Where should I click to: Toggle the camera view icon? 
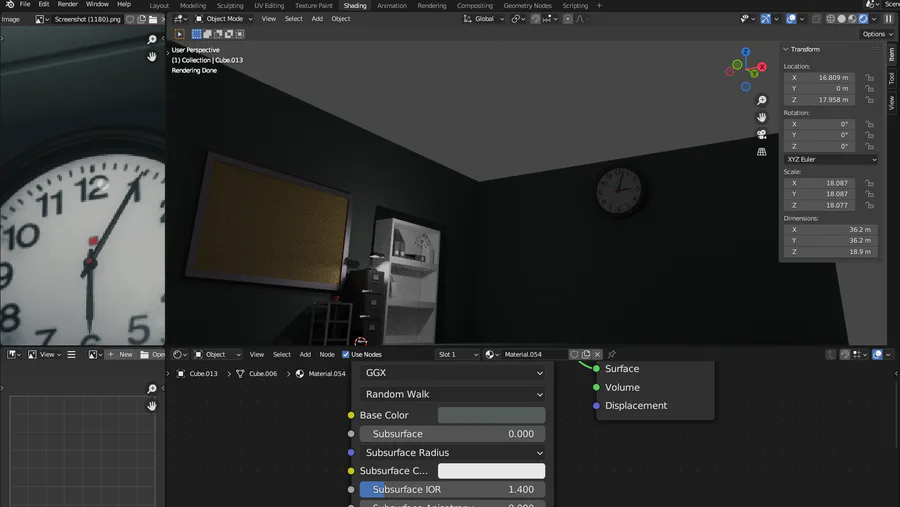[762, 134]
